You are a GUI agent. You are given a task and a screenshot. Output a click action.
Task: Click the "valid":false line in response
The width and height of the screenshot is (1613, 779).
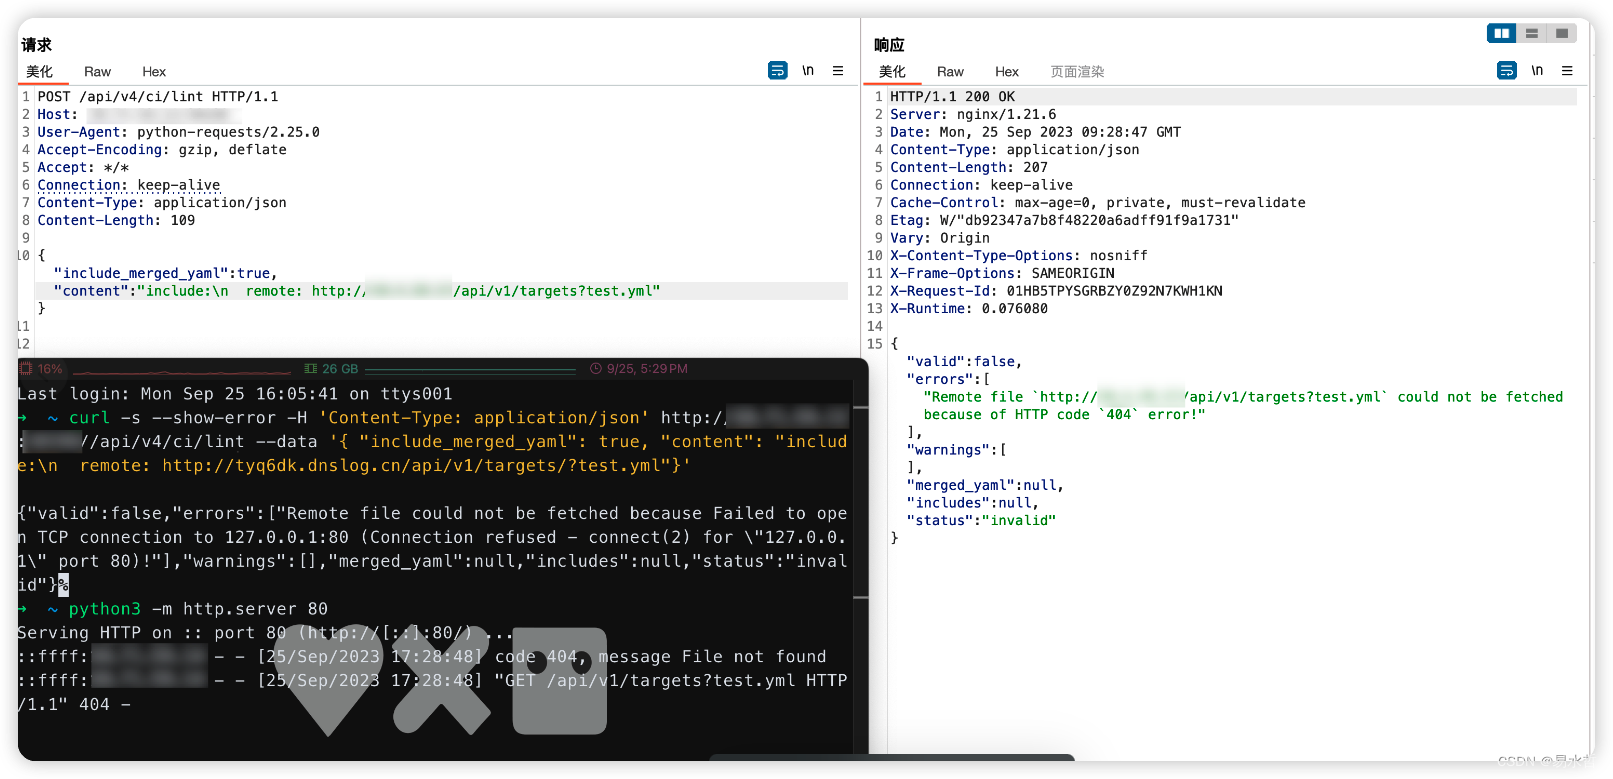click(x=964, y=362)
